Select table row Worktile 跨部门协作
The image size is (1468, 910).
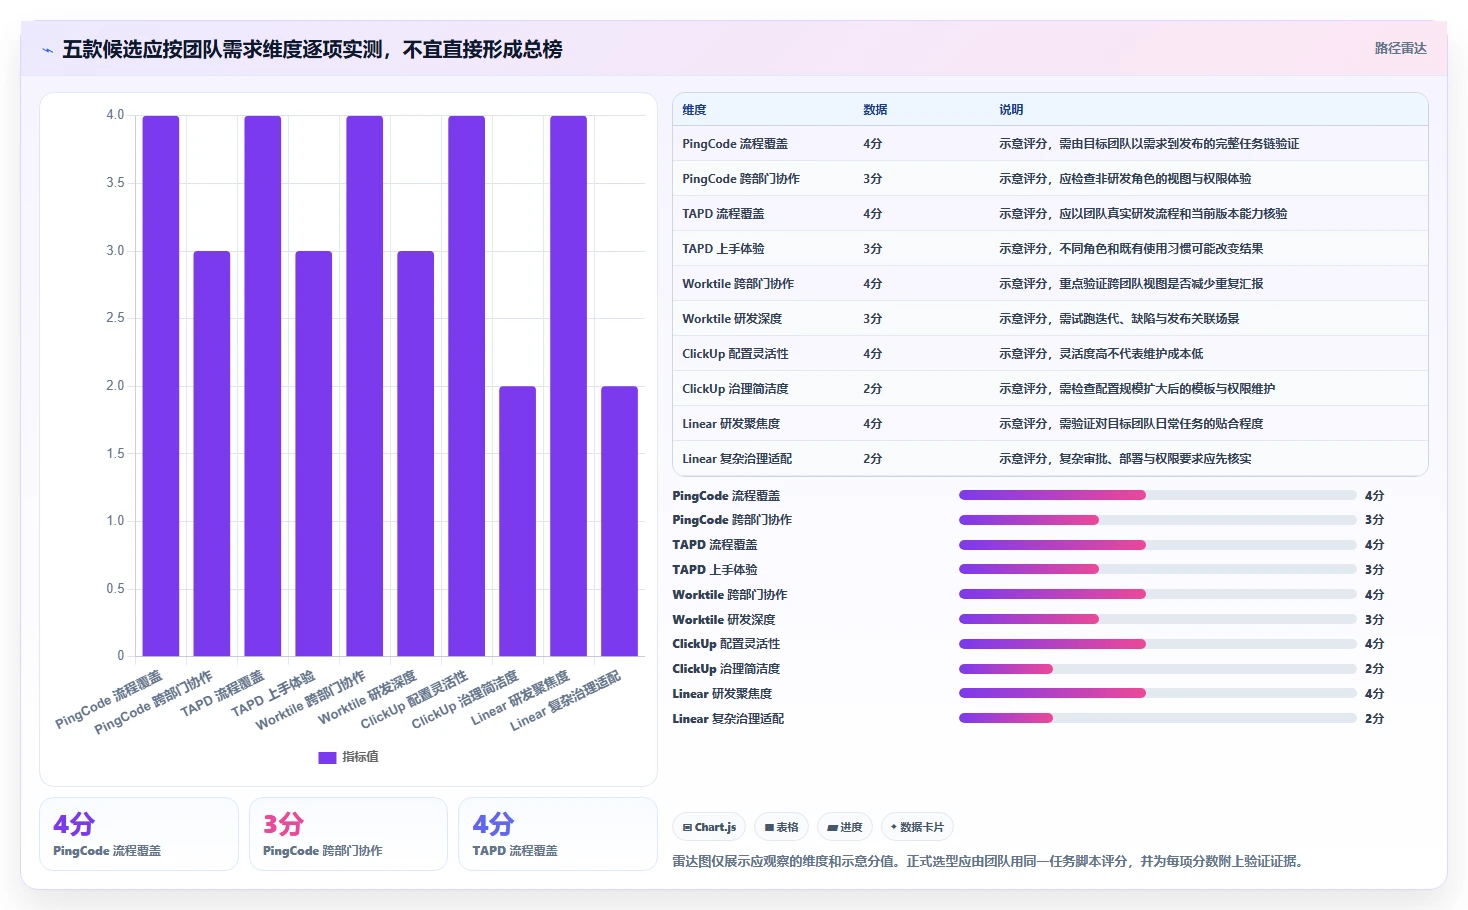[x=1050, y=284]
